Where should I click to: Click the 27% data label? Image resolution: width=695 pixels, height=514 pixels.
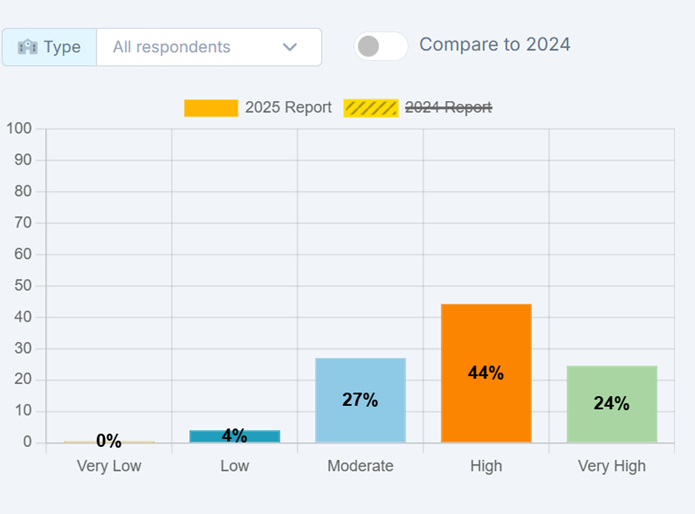coord(360,400)
